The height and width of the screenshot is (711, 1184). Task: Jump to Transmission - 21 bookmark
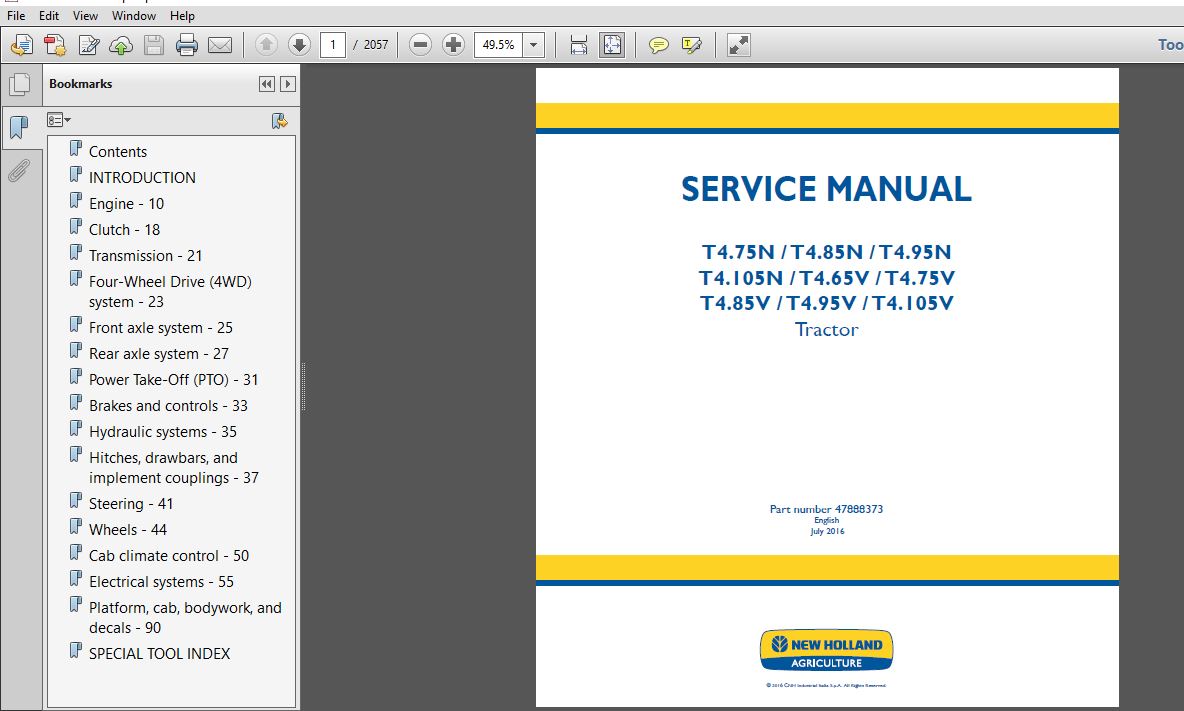(x=146, y=256)
